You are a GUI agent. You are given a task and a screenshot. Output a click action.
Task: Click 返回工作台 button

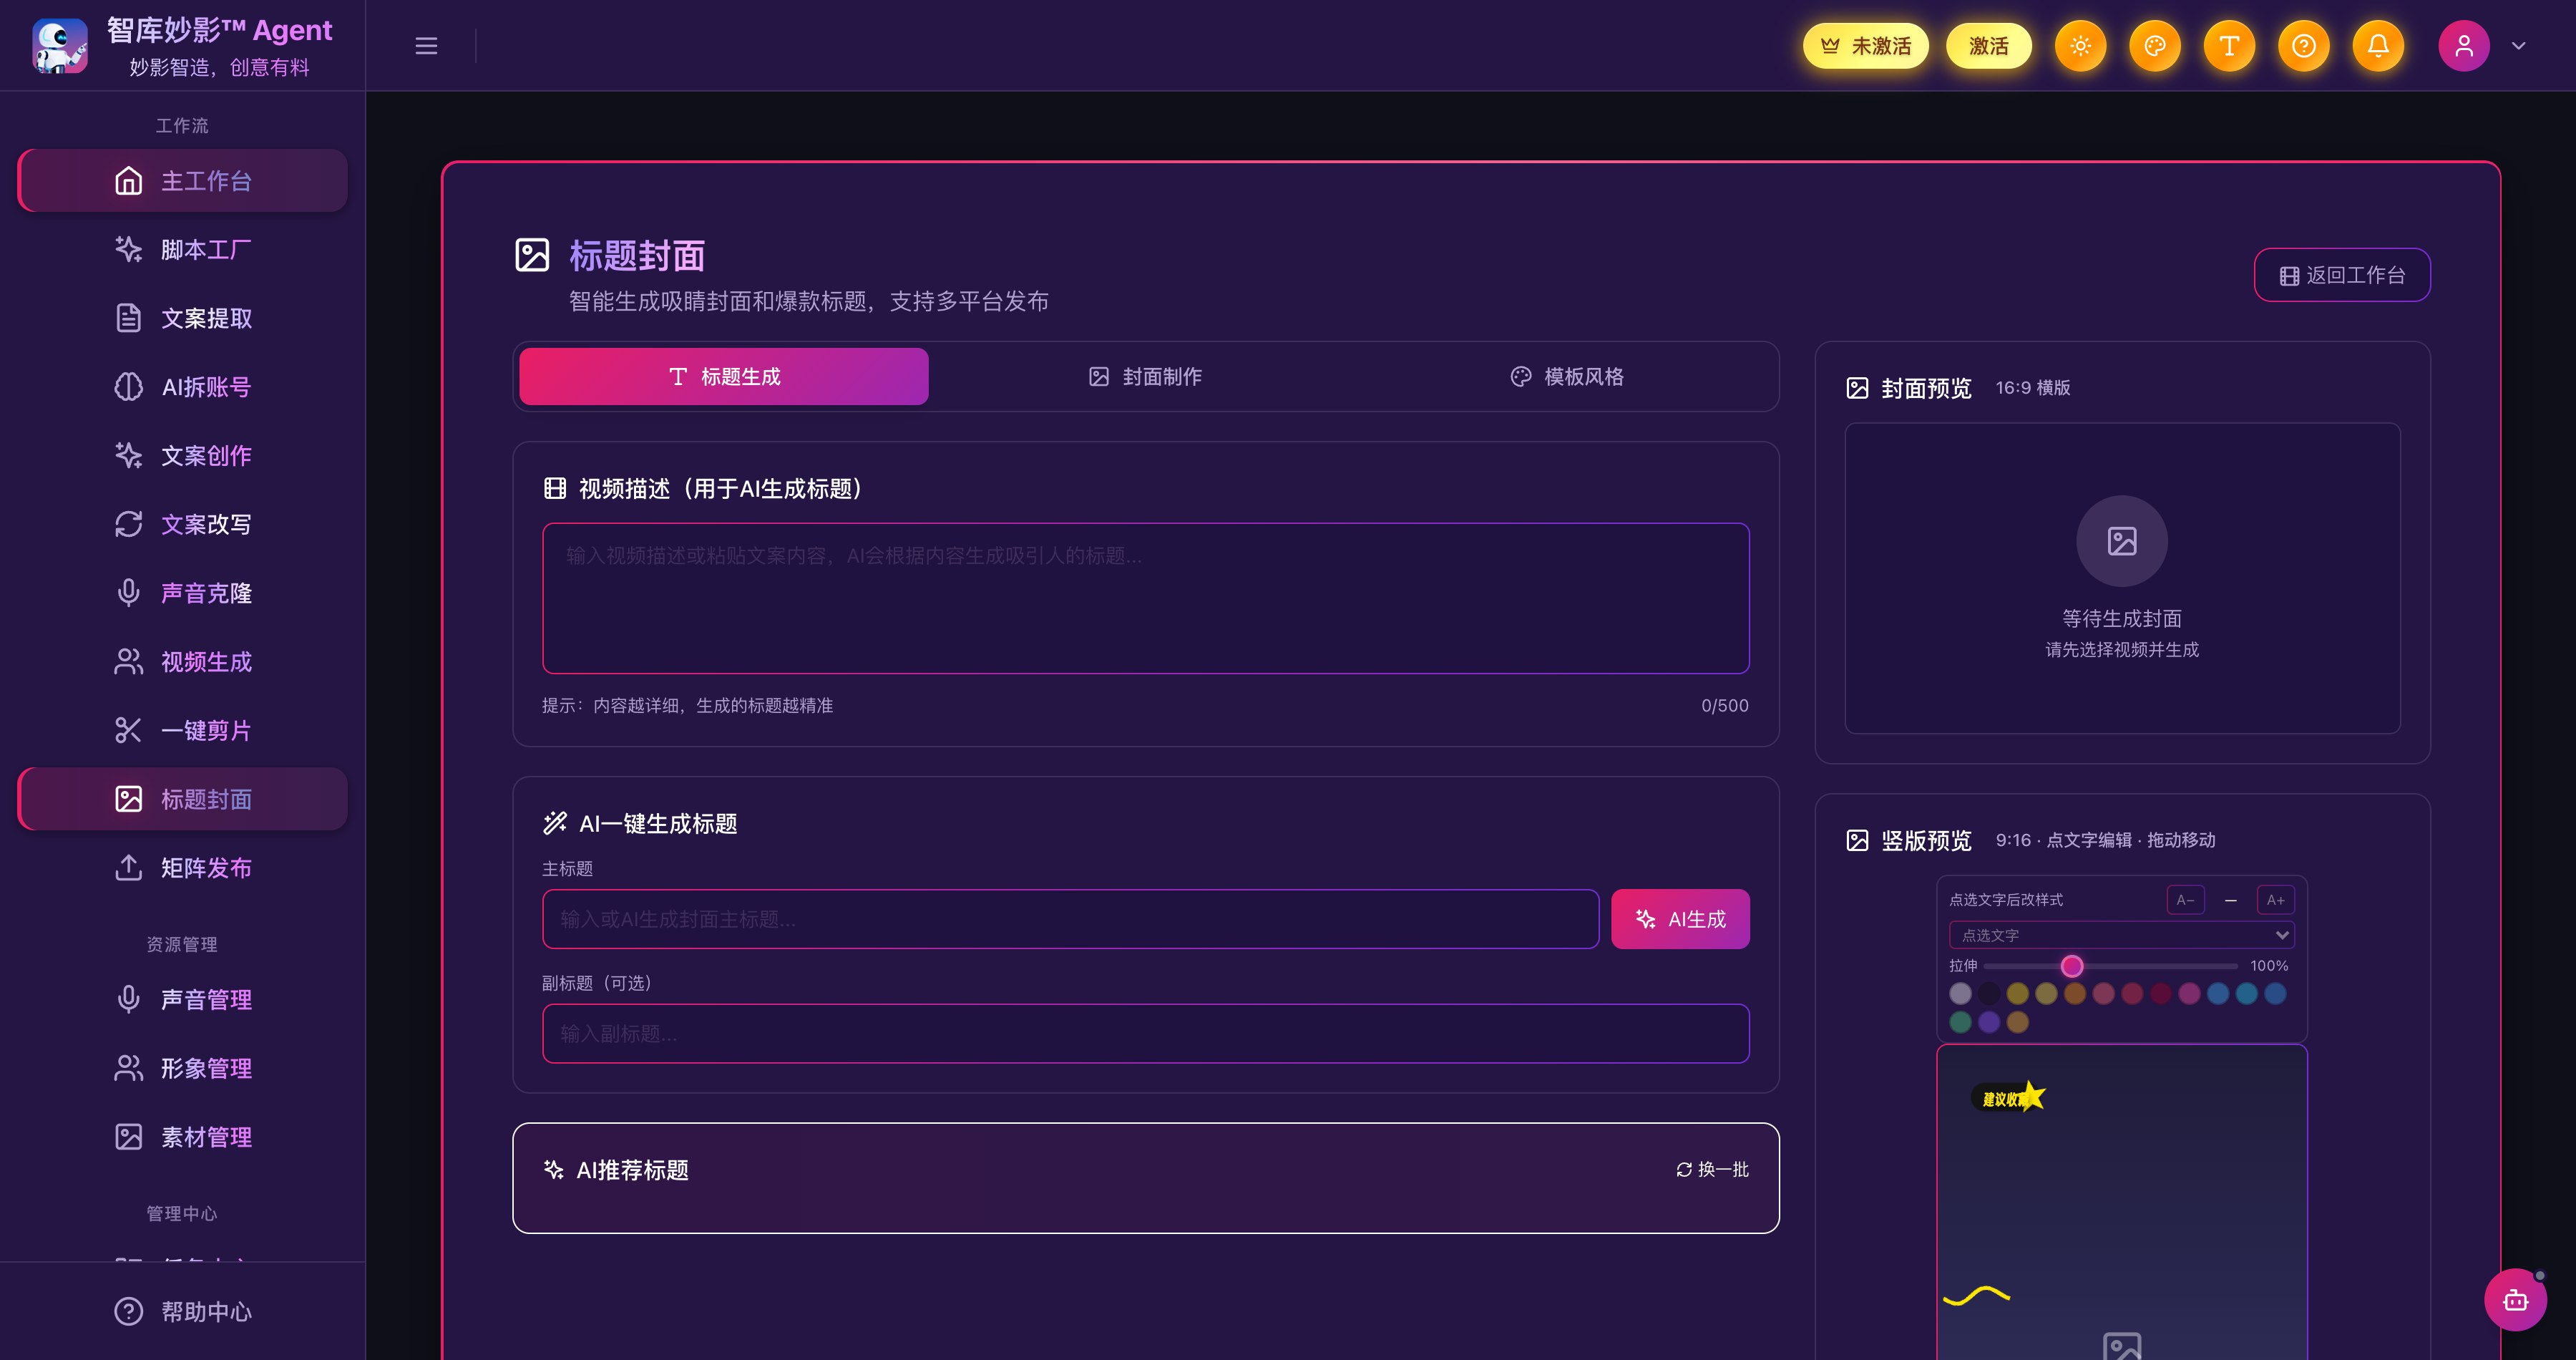[x=2342, y=275]
